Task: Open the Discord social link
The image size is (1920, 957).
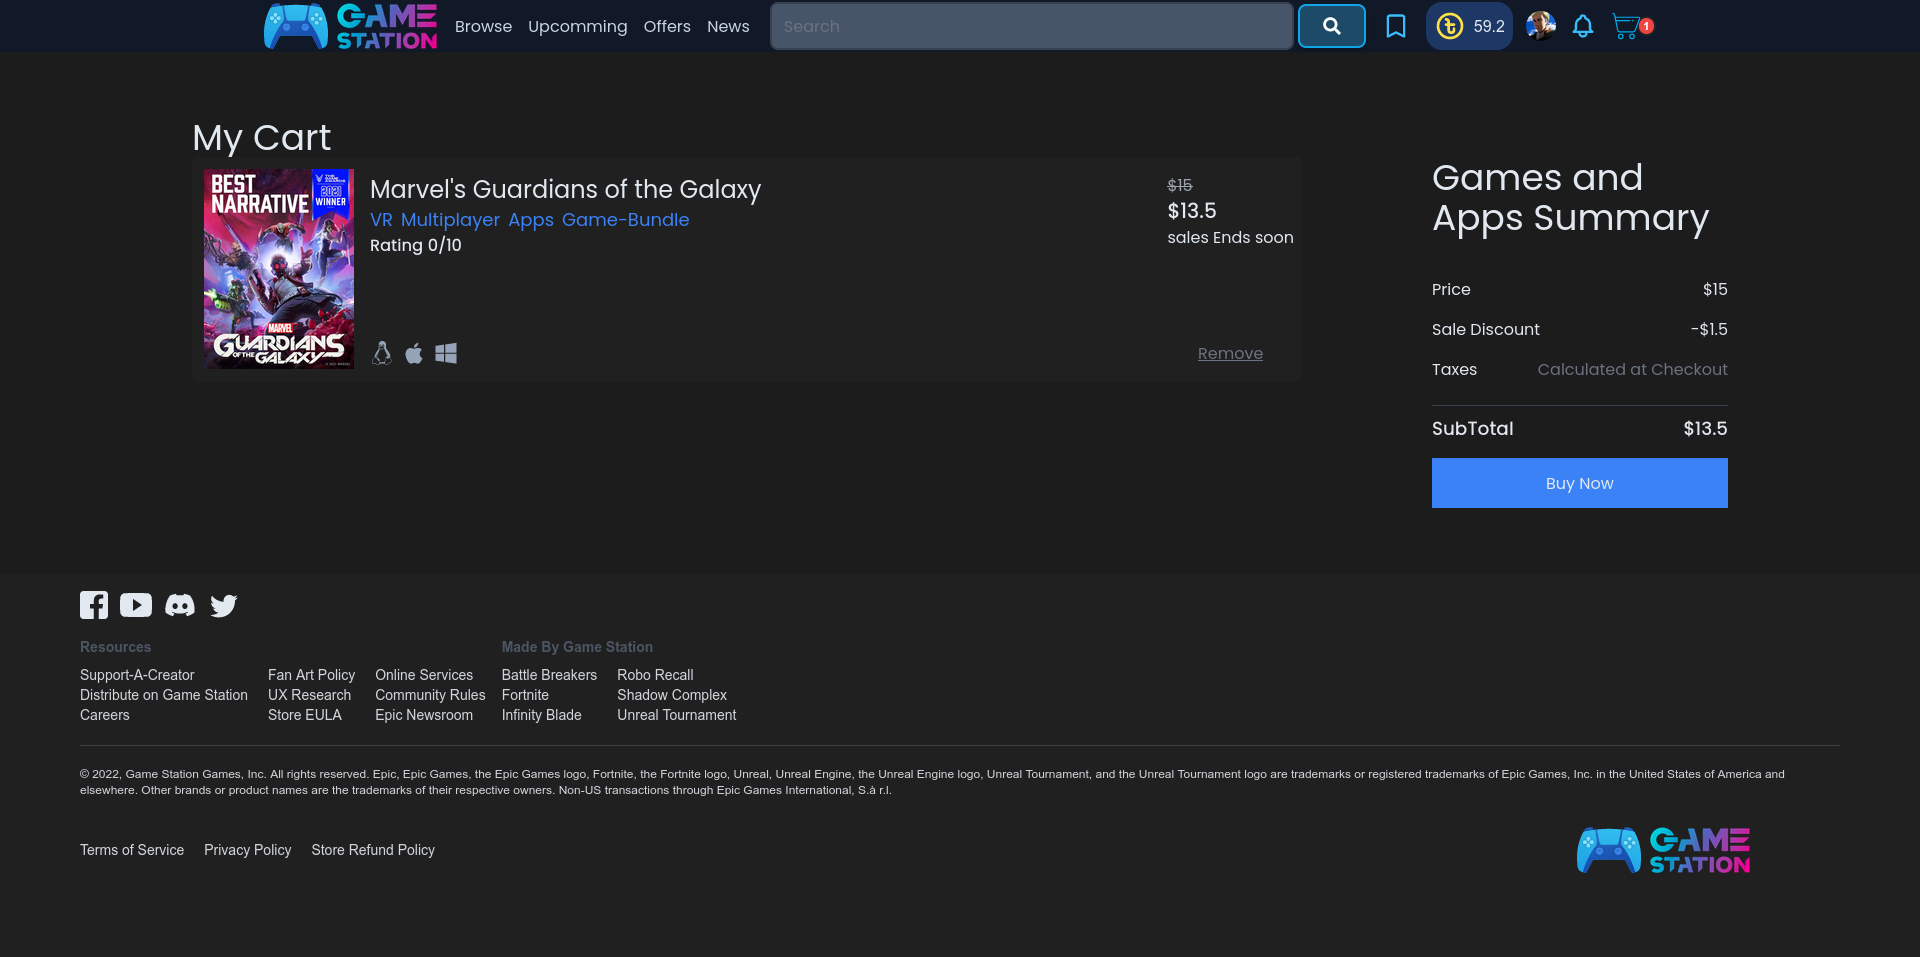Action: tap(180, 605)
